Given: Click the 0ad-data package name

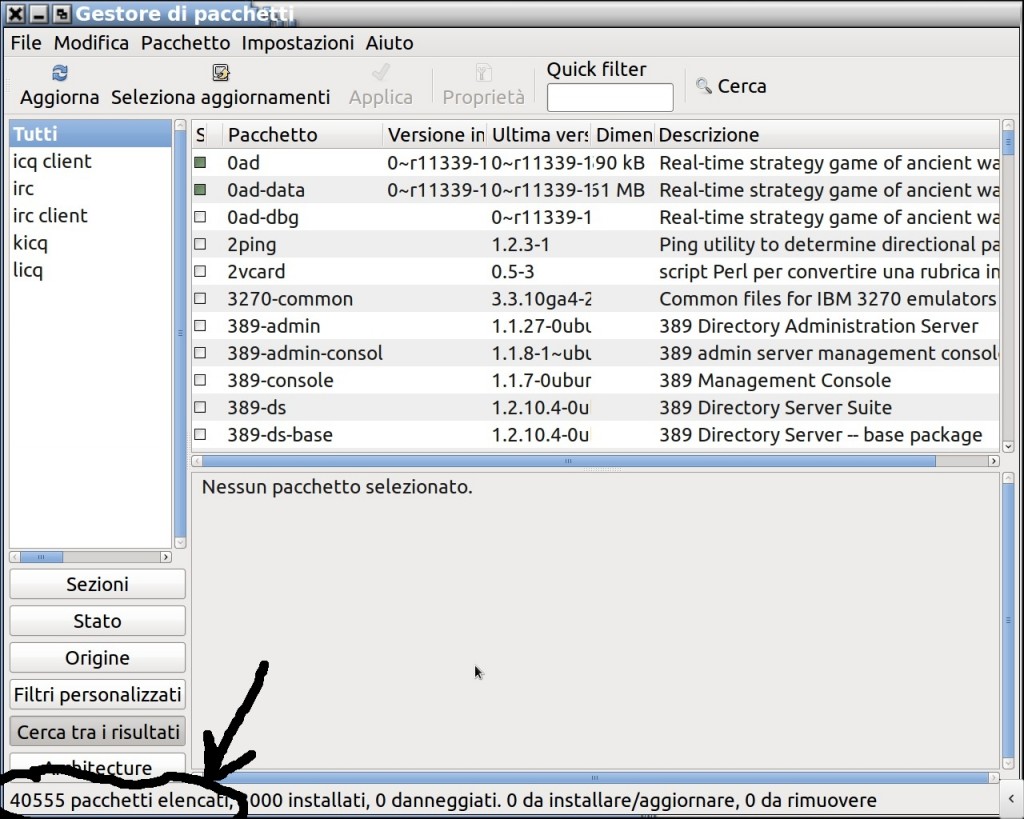Looking at the screenshot, I should coord(266,190).
